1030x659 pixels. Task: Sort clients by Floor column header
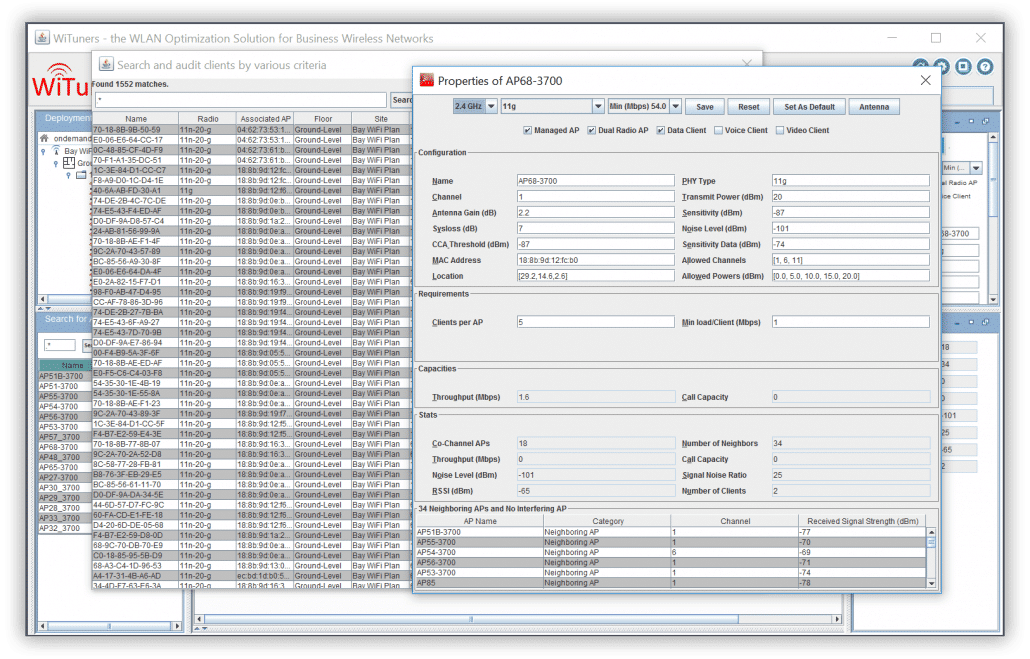click(323, 119)
